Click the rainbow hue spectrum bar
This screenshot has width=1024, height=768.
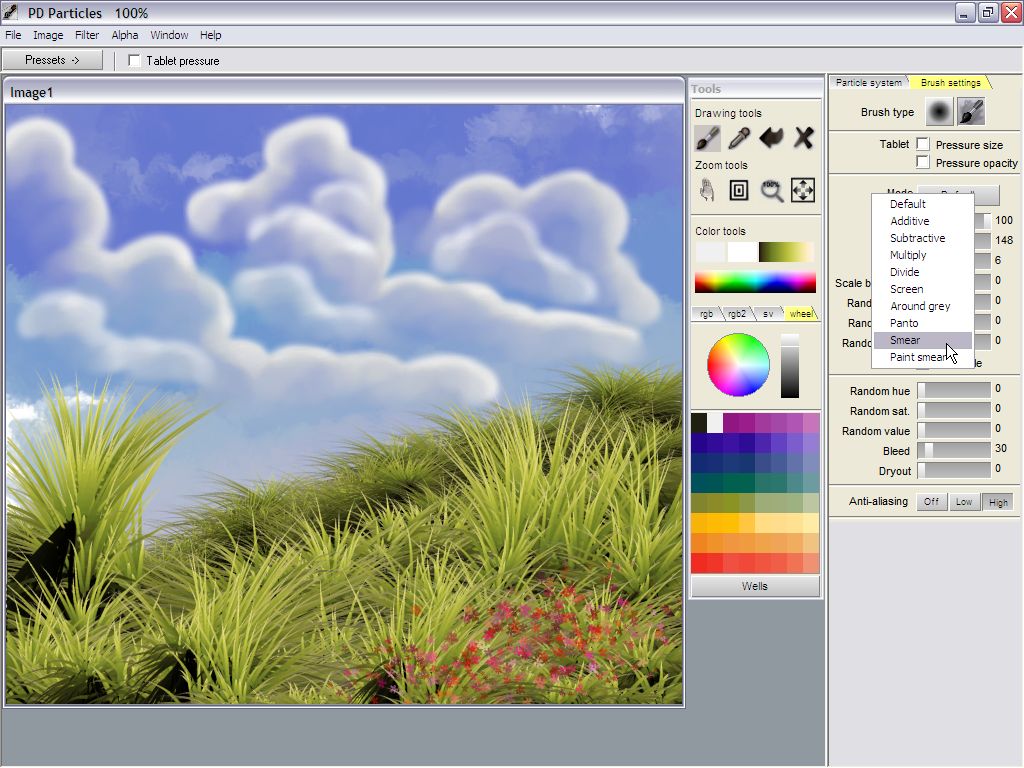coord(755,282)
